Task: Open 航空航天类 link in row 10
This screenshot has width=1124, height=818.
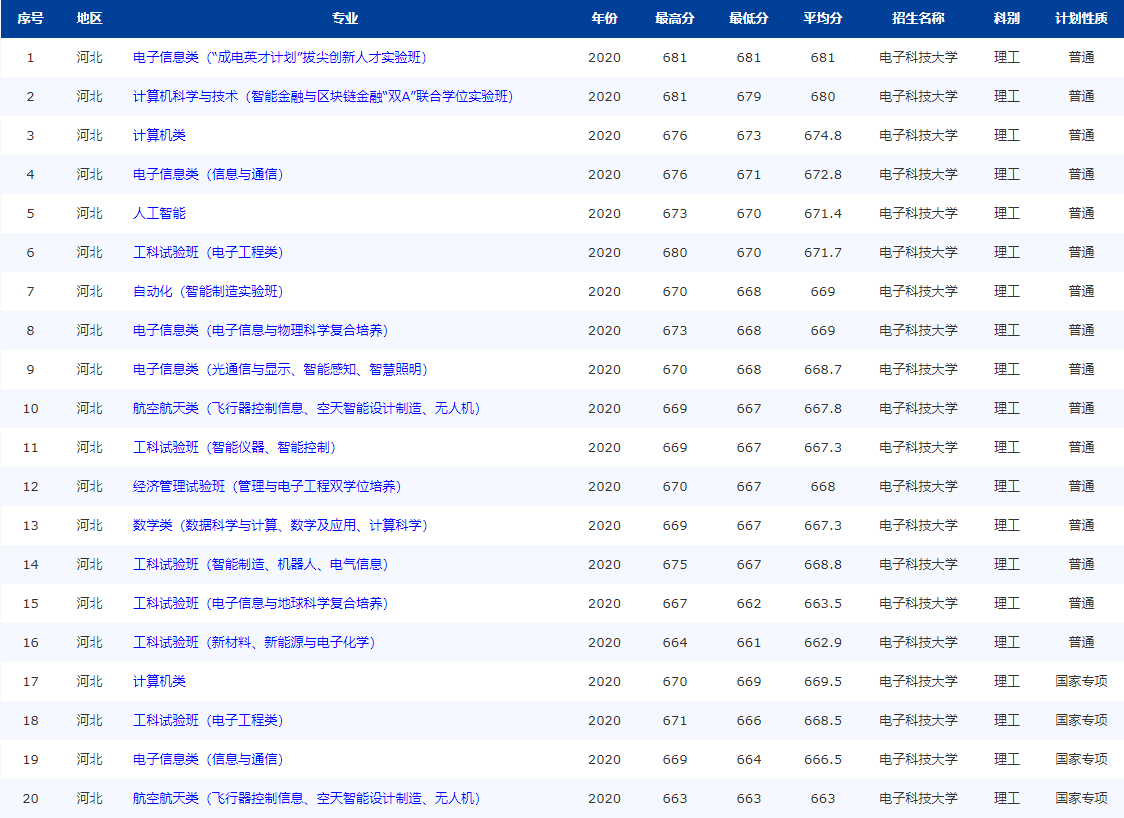Action: (306, 408)
